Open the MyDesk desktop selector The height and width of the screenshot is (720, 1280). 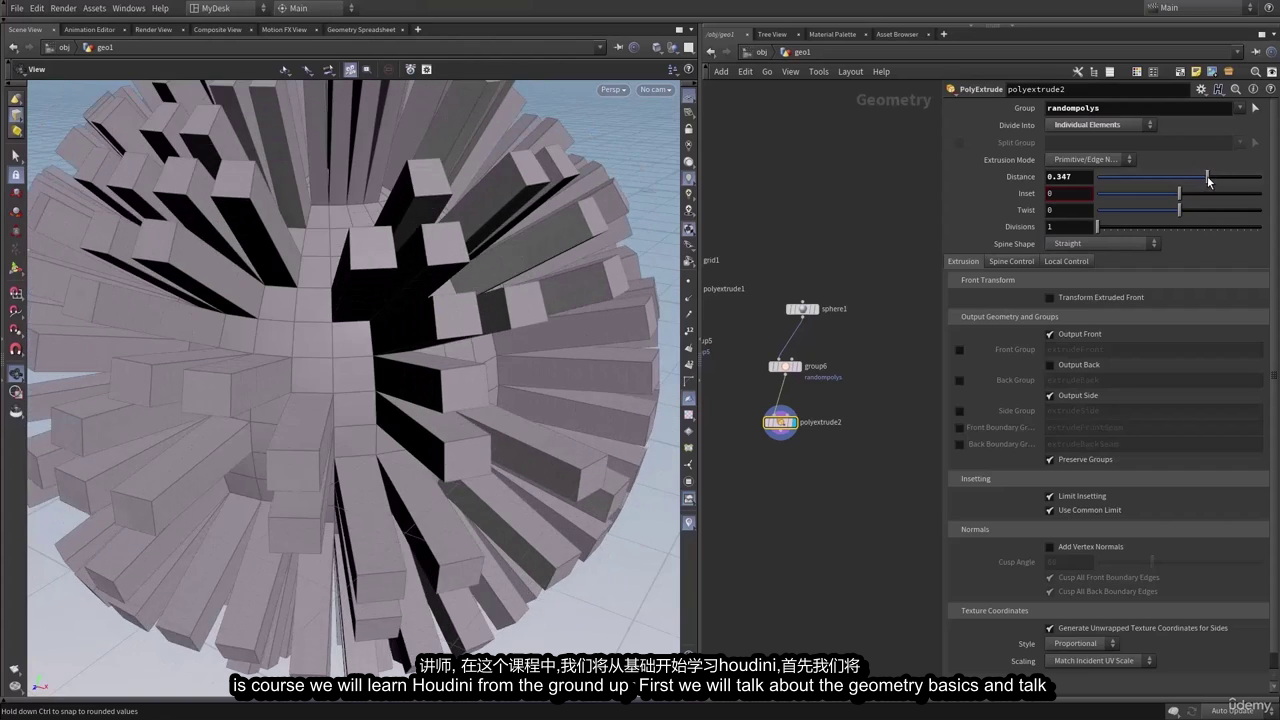(x=228, y=8)
